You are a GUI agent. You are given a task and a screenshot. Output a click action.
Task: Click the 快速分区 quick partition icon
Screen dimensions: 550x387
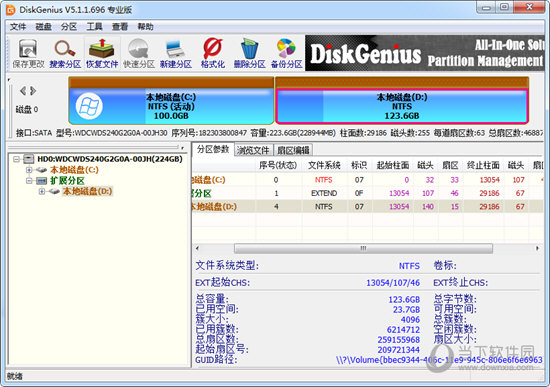139,53
